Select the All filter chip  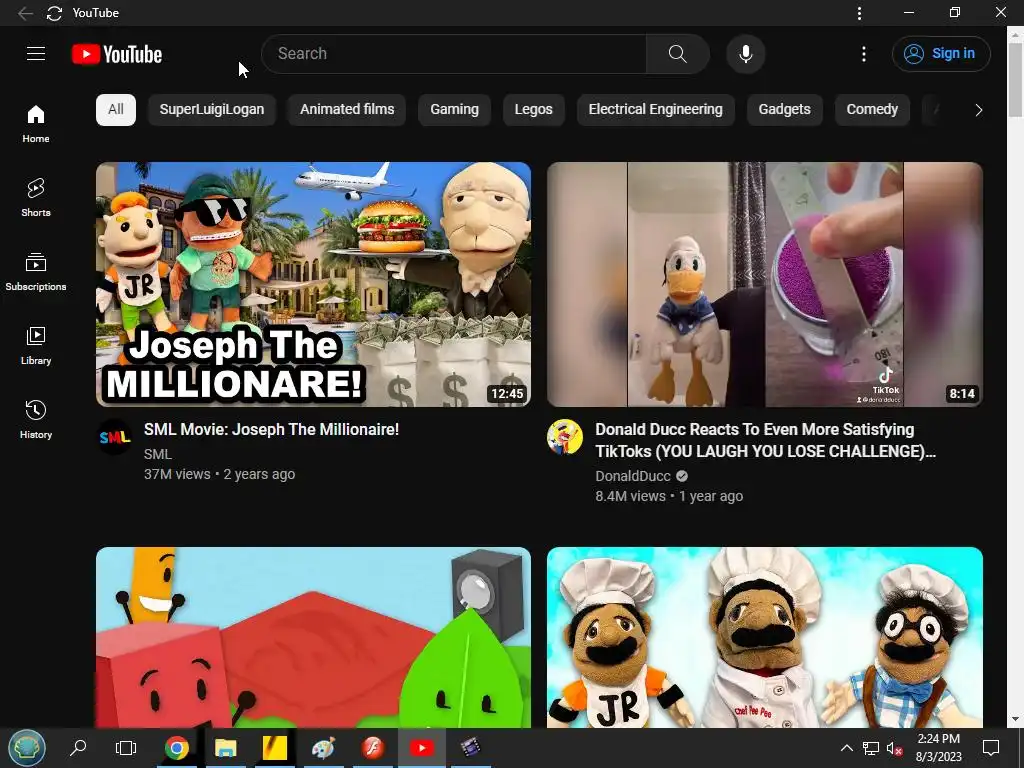pos(116,110)
